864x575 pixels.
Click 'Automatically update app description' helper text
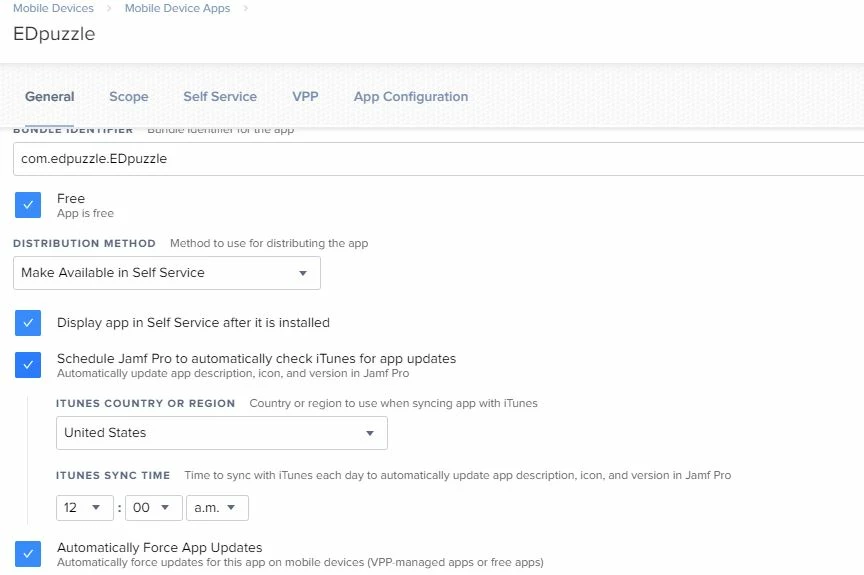tap(233, 373)
